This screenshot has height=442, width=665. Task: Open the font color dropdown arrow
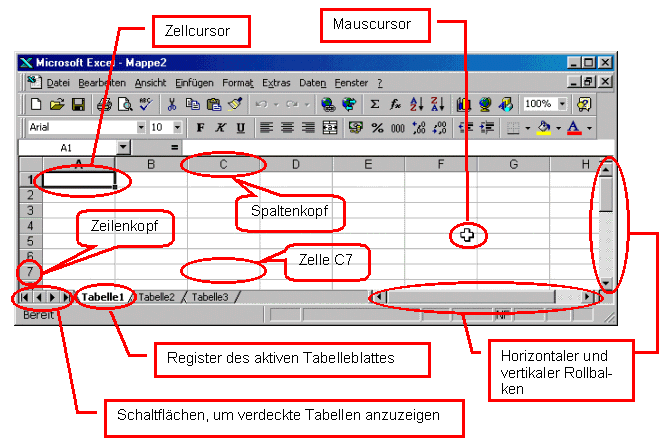(589, 128)
